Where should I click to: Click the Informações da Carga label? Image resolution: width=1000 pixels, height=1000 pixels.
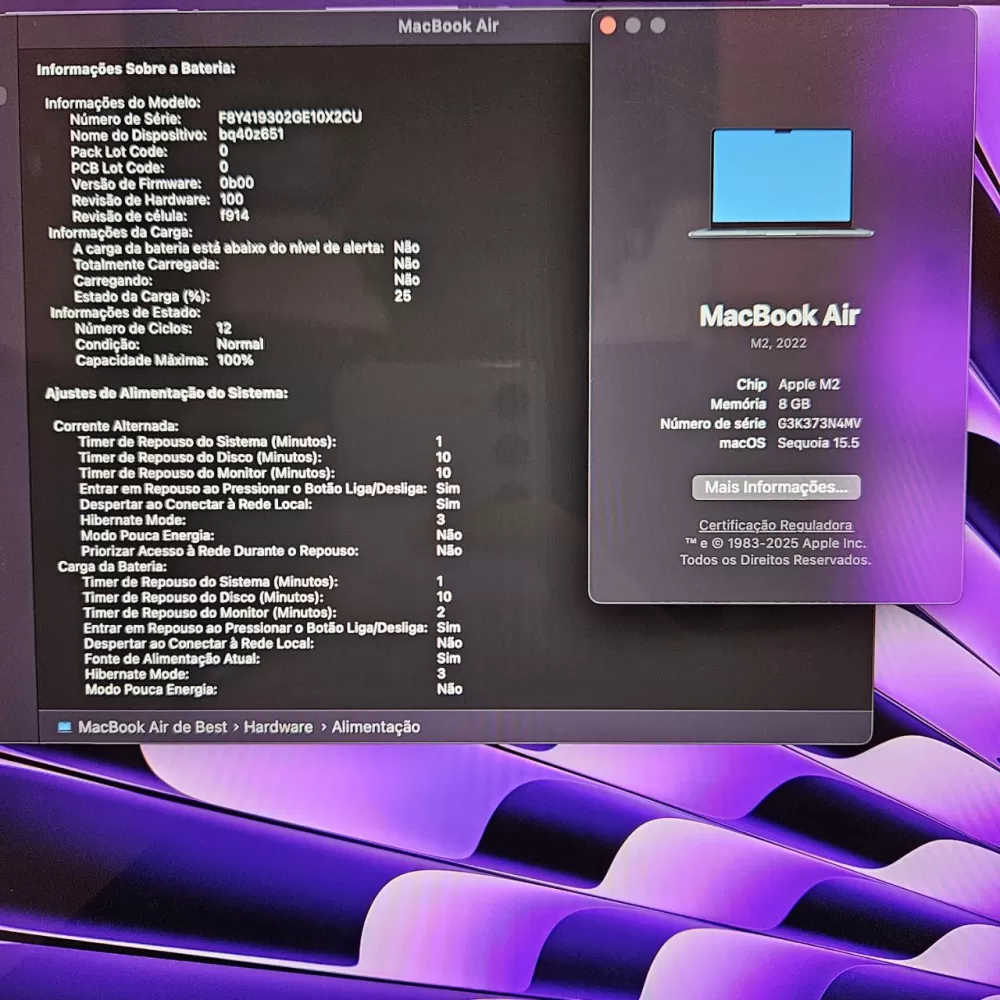[x=121, y=232]
